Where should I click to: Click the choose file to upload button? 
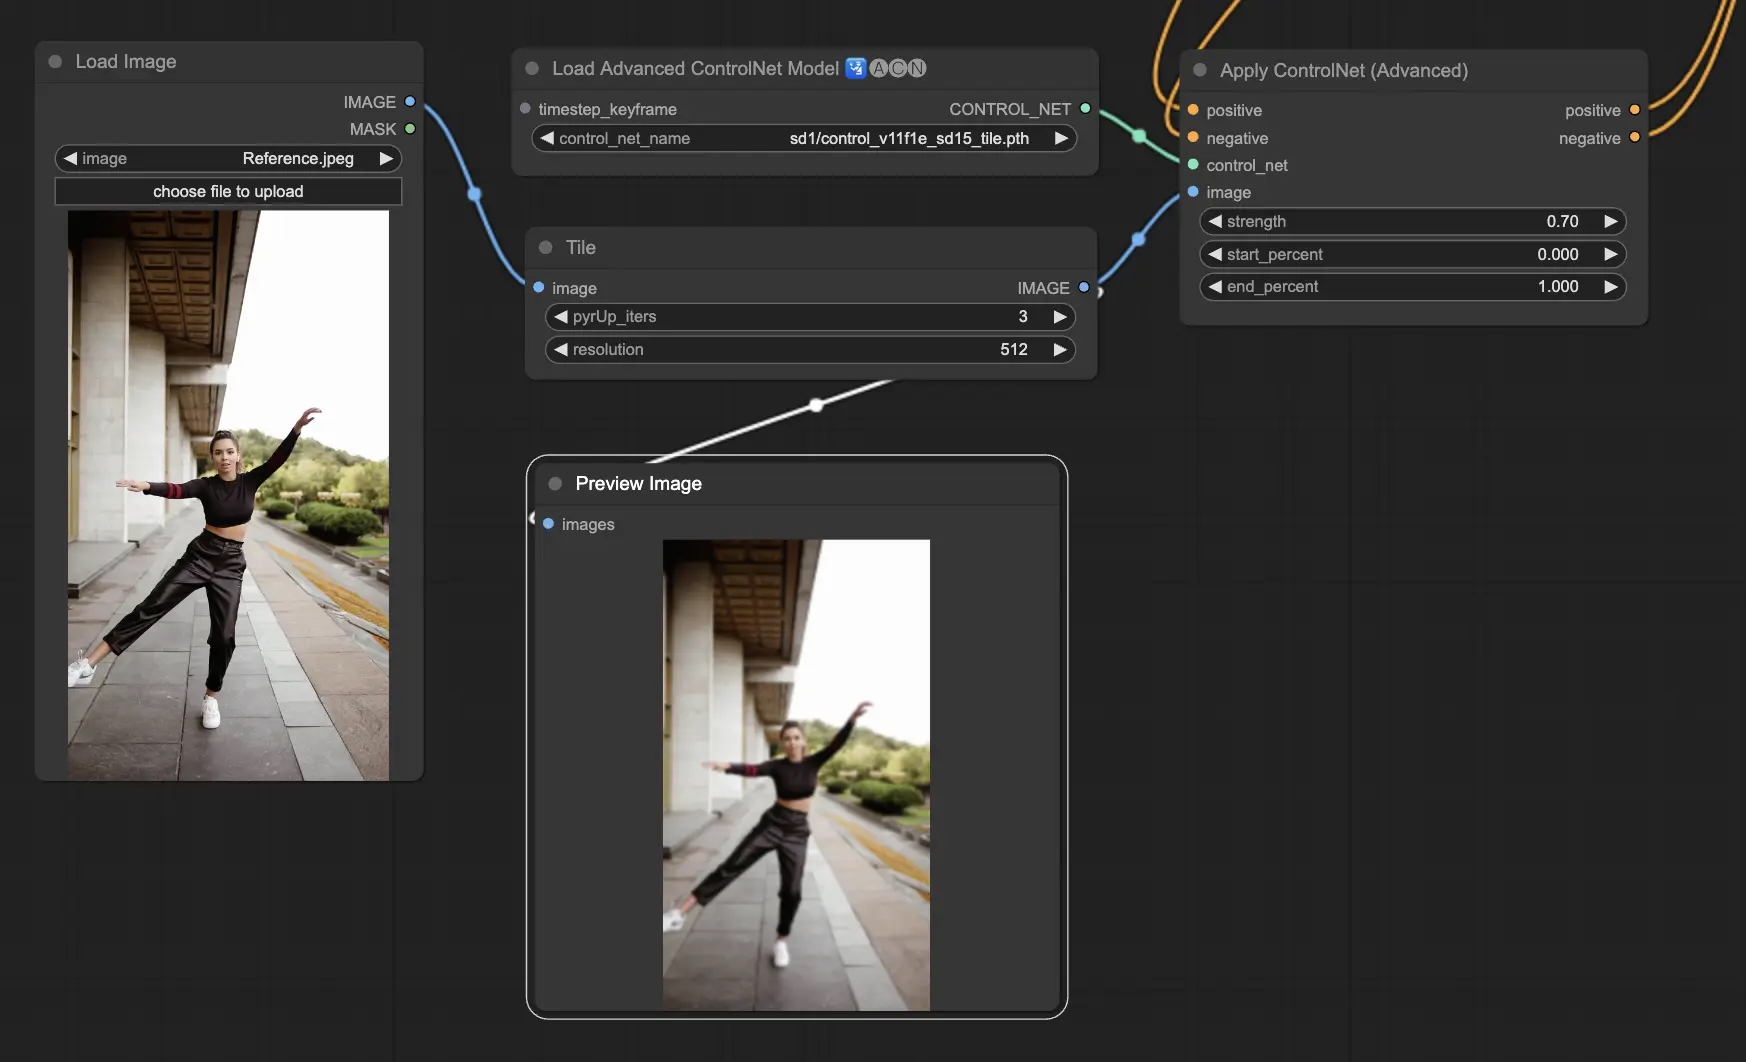tap(228, 191)
